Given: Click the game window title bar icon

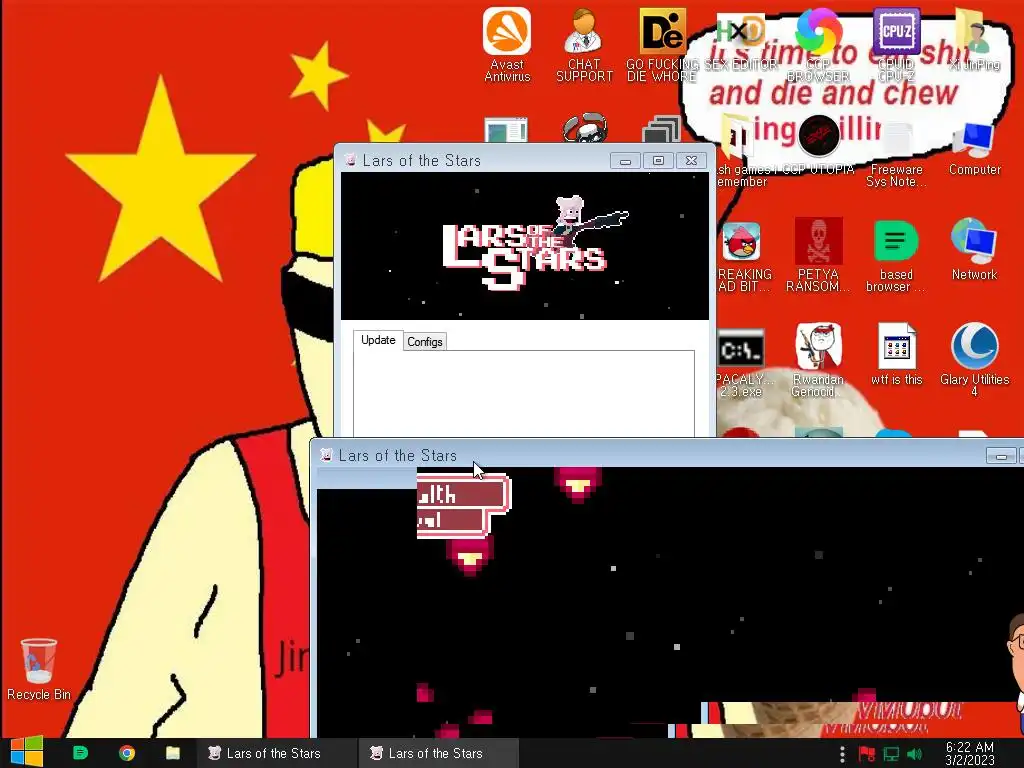Looking at the screenshot, I should [326, 455].
